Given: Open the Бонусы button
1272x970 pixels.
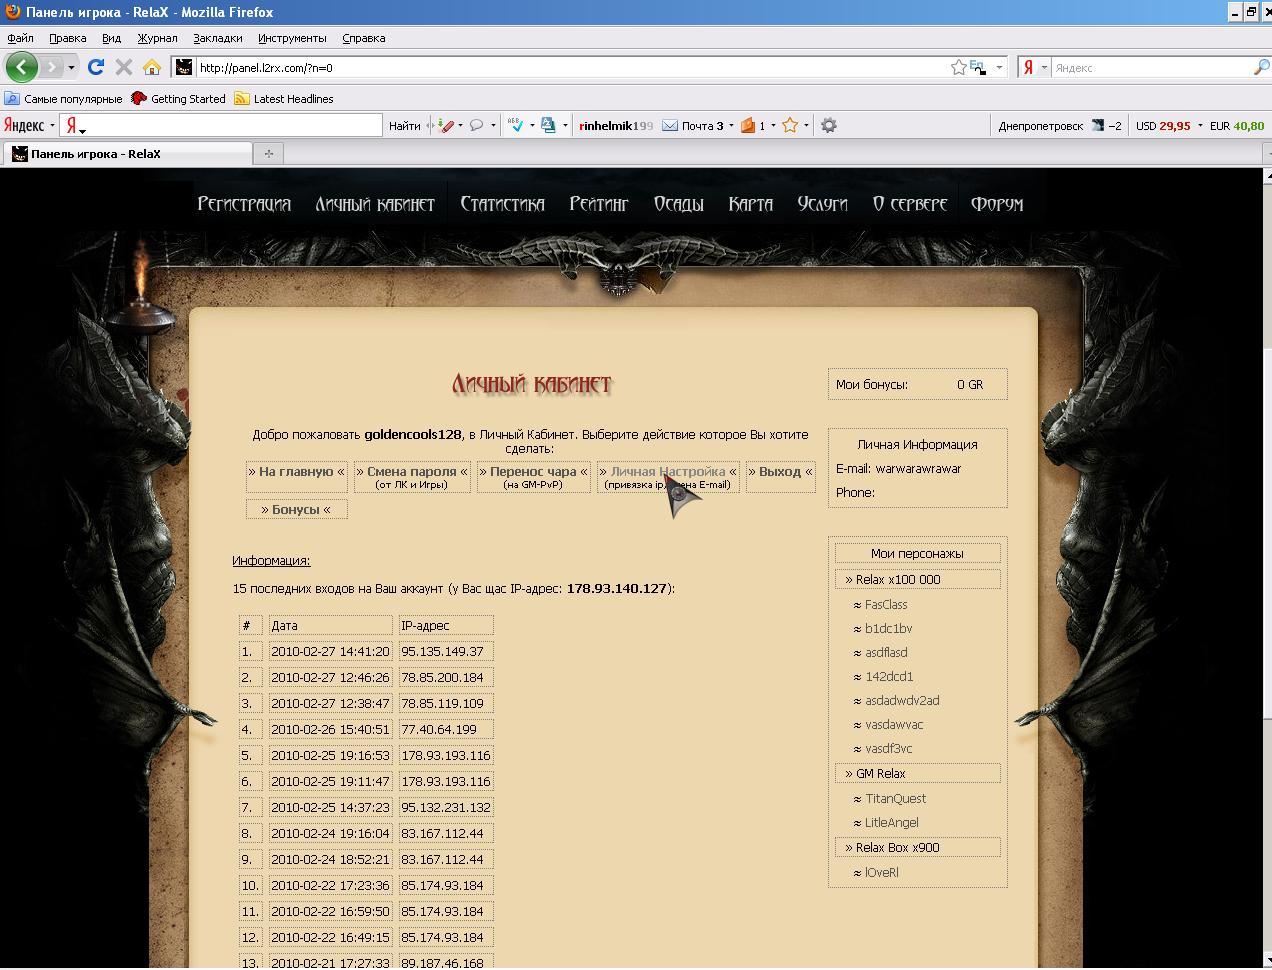Looking at the screenshot, I should pos(296,509).
